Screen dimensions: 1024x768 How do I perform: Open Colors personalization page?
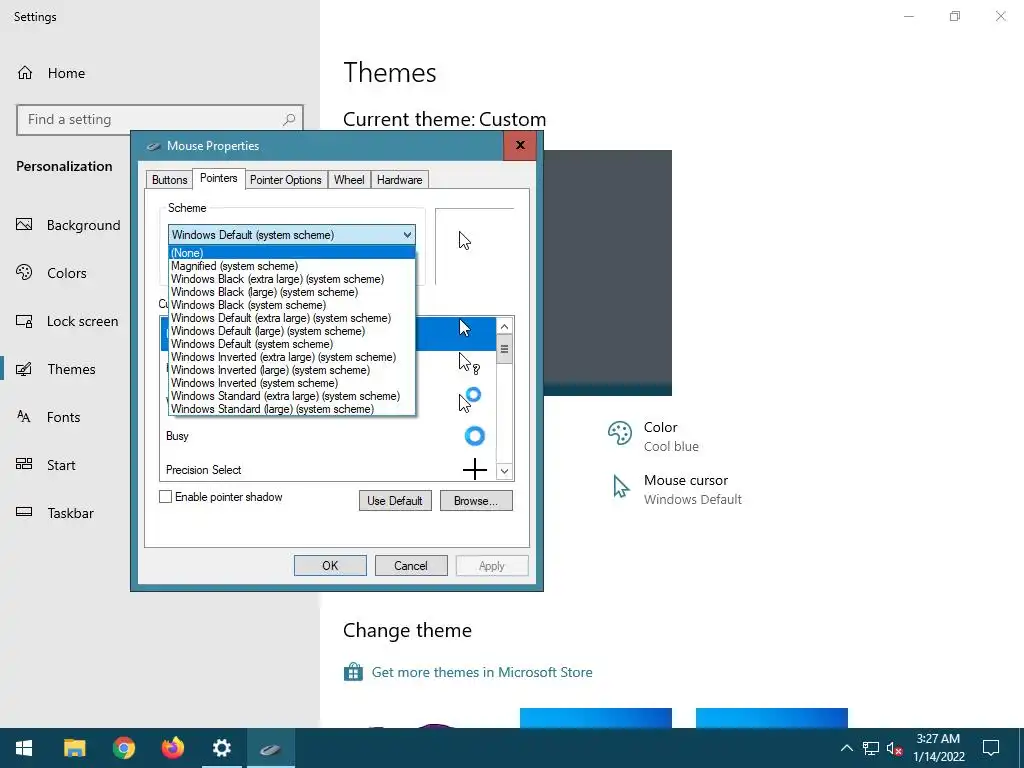point(51,273)
